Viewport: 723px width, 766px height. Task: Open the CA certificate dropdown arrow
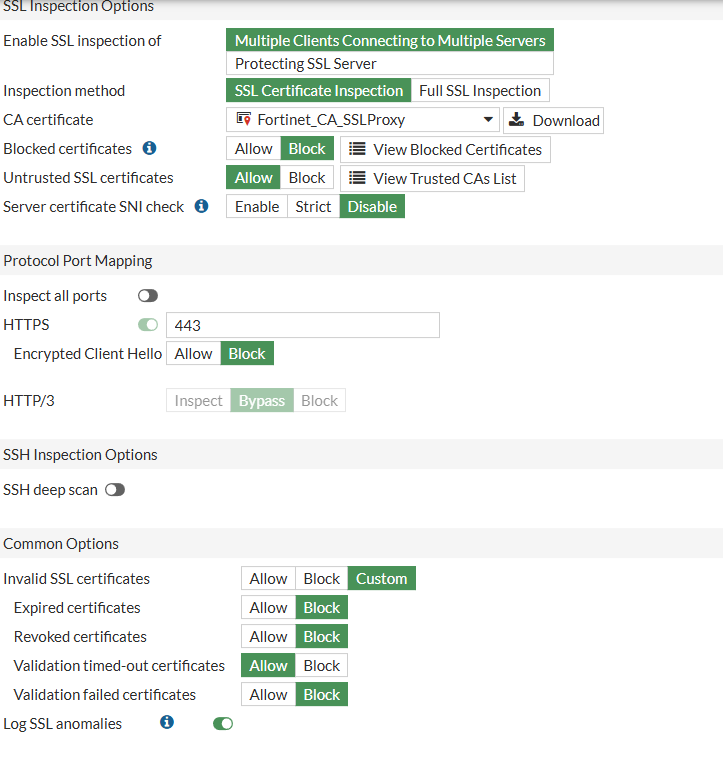488,120
